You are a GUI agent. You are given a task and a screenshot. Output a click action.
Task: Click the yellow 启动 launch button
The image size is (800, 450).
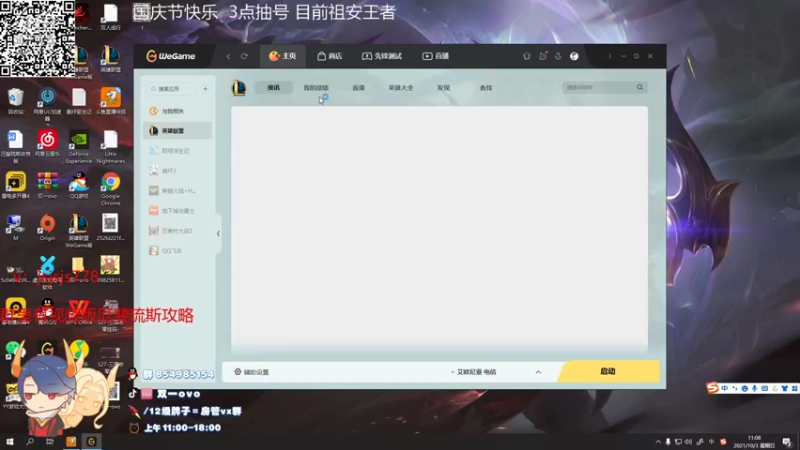(608, 371)
